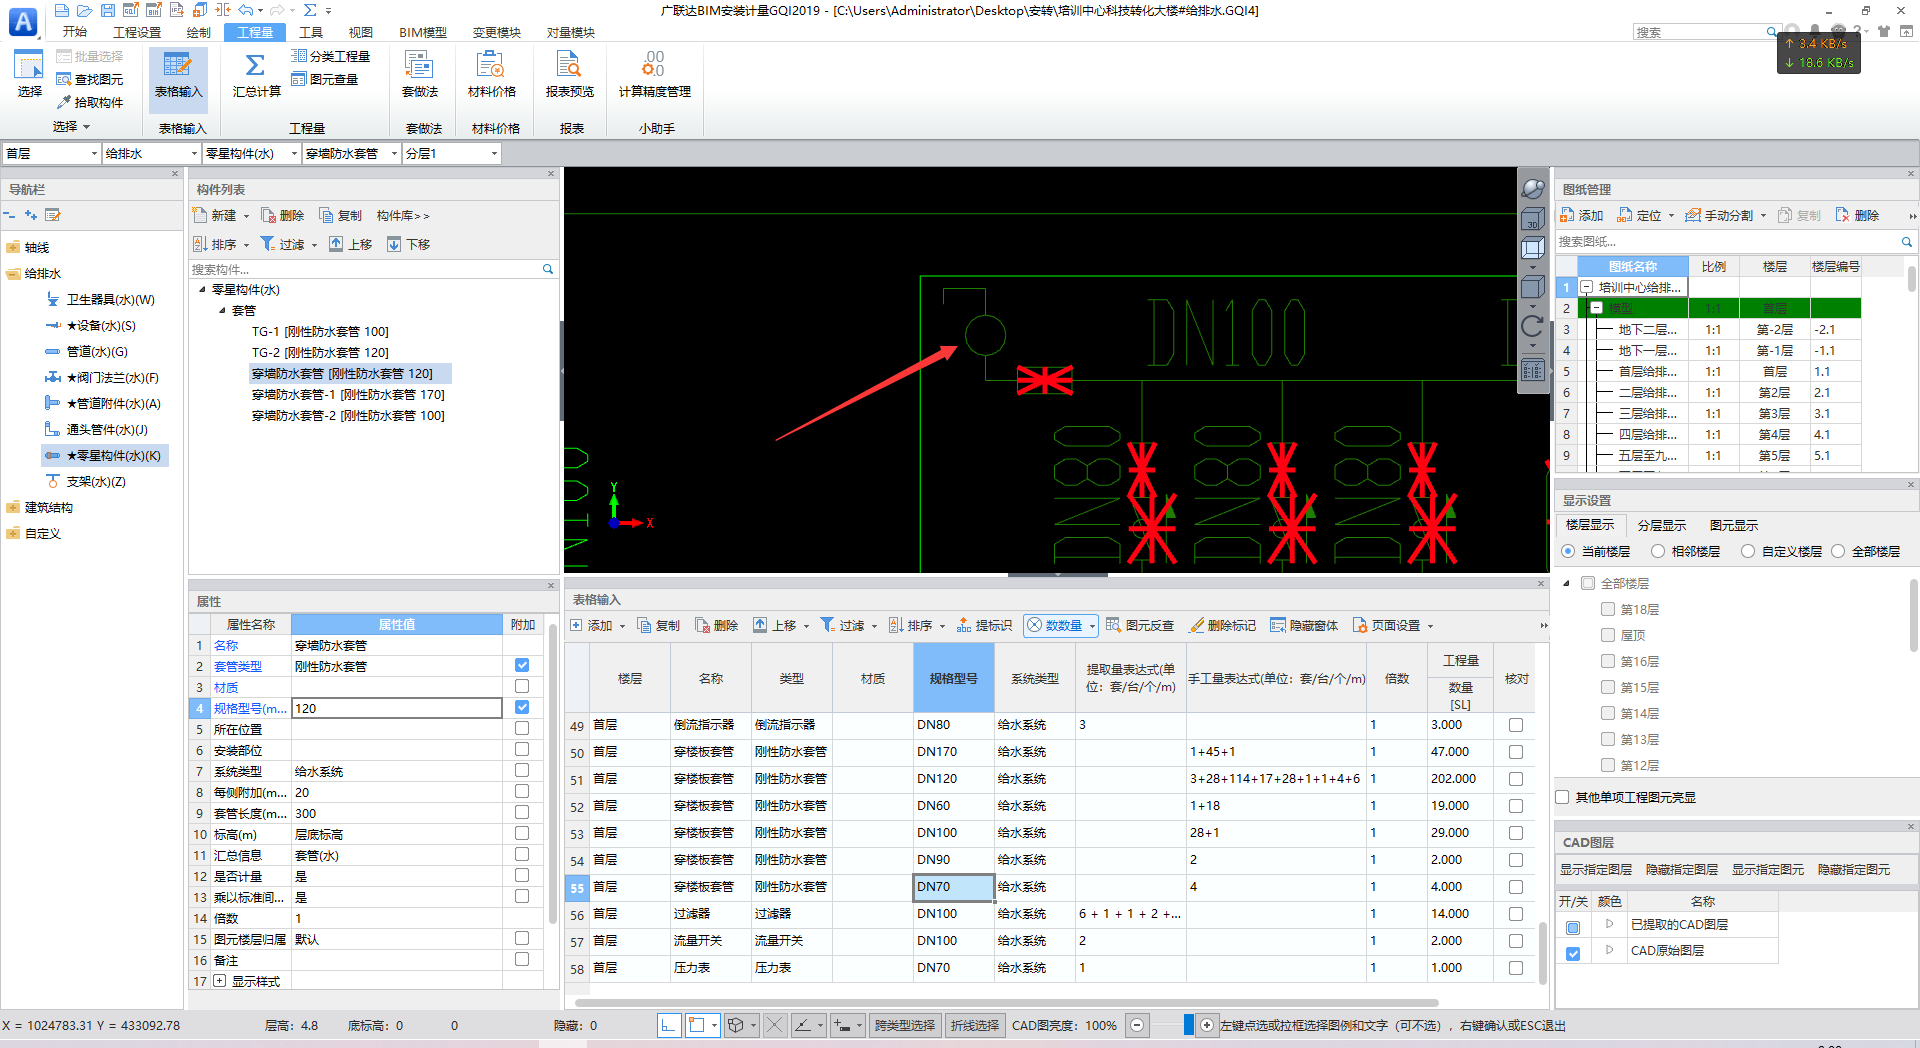Screen dimensions: 1920x1048
Task: Open 材料价格 tool
Action: coord(491,75)
